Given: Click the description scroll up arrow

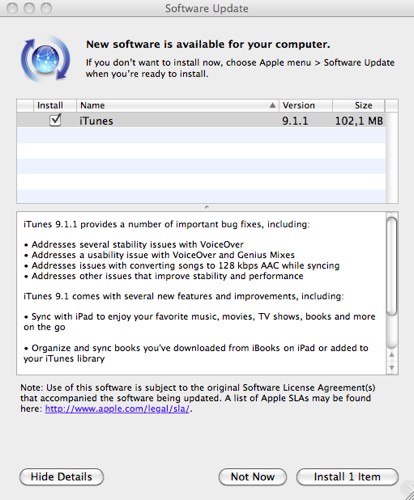Looking at the screenshot, I should pyautogui.click(x=392, y=355).
